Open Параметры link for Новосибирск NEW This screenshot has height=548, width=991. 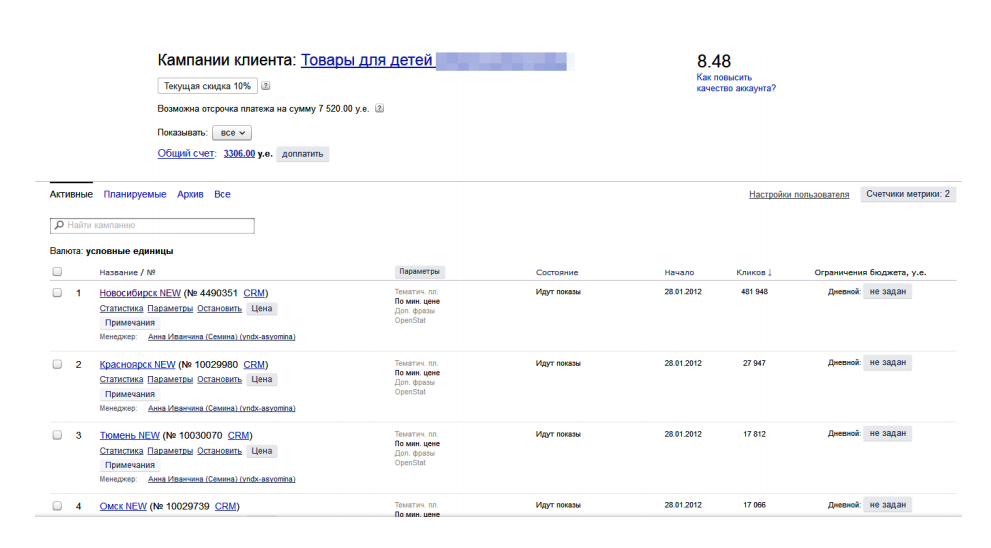coord(170,308)
